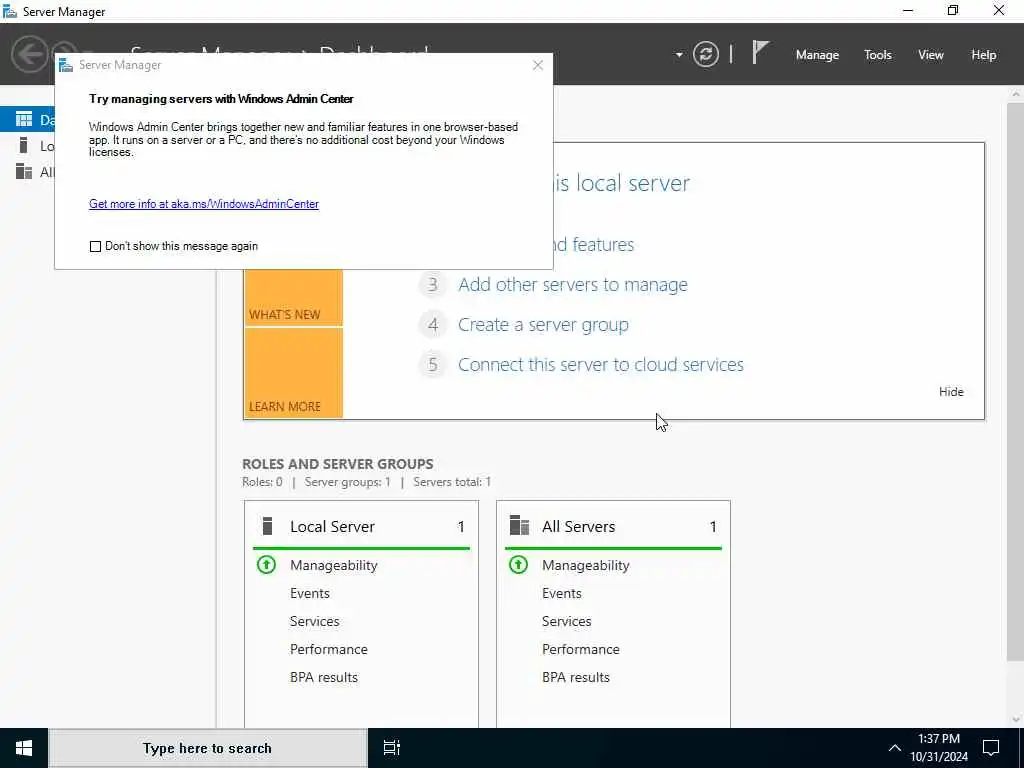This screenshot has height=768, width=1024.
Task: Open Services in Local Server tile
Action: point(314,621)
